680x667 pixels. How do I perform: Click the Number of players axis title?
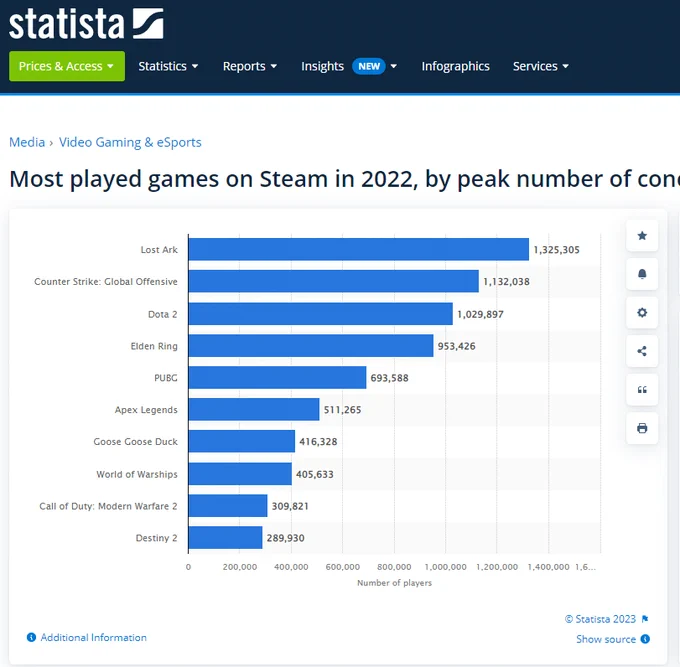click(x=394, y=583)
